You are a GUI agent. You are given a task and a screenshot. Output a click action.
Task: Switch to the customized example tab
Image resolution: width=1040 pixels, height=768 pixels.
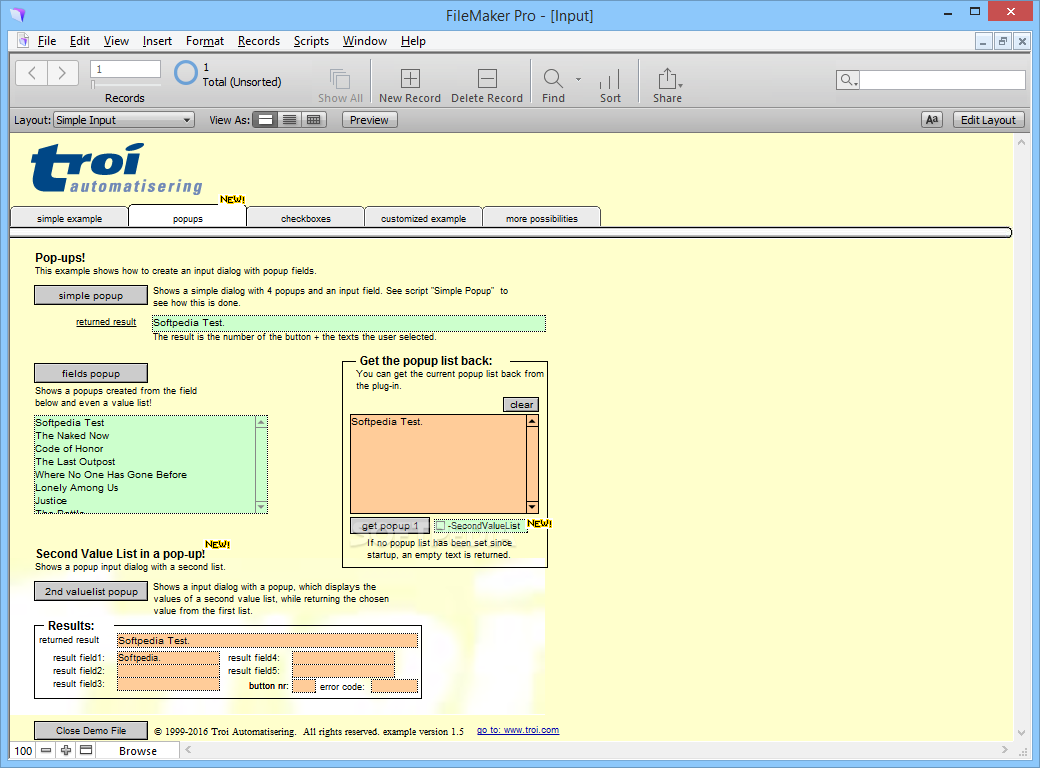(423, 218)
